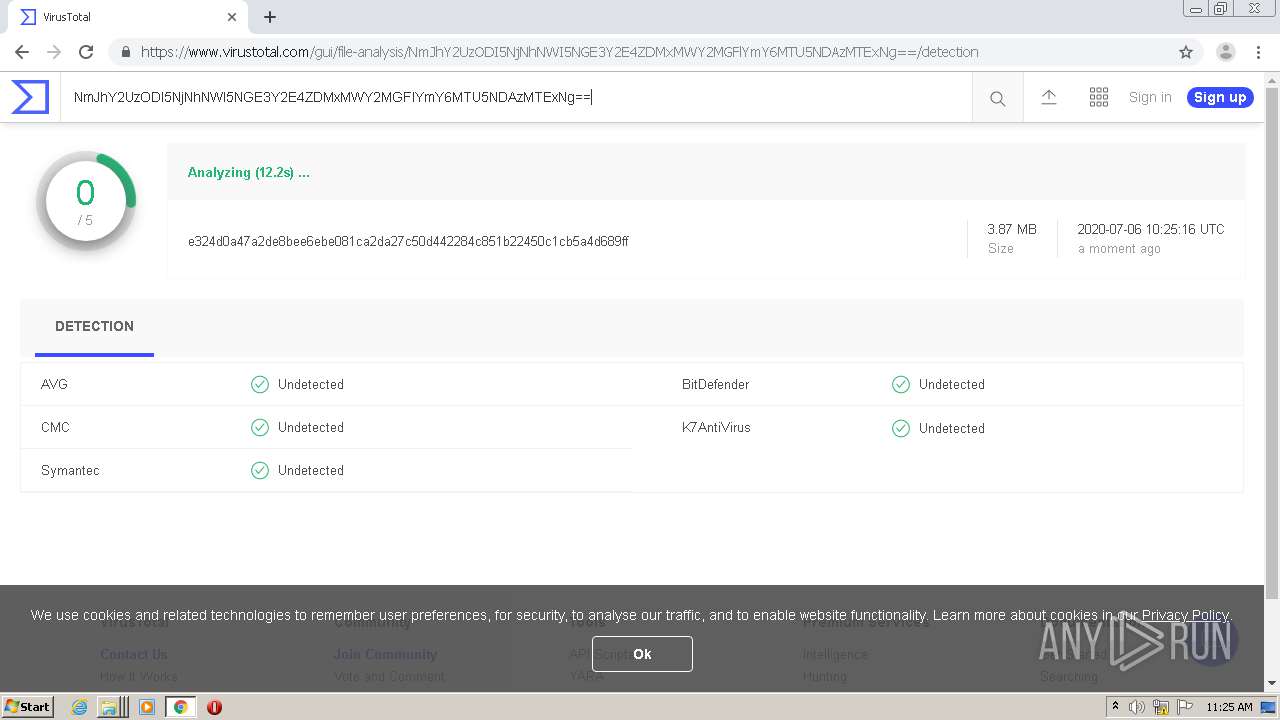Screen dimensions: 1280x720
Task: Switch to the DETECTION tab
Action: 94,326
